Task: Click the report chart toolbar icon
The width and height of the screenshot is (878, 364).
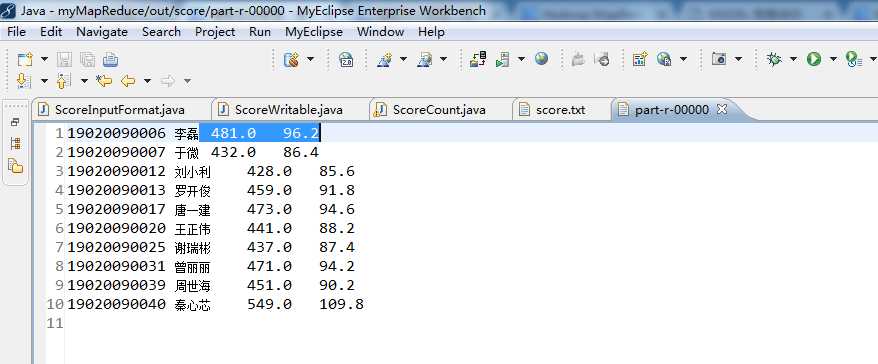Action: (640, 59)
